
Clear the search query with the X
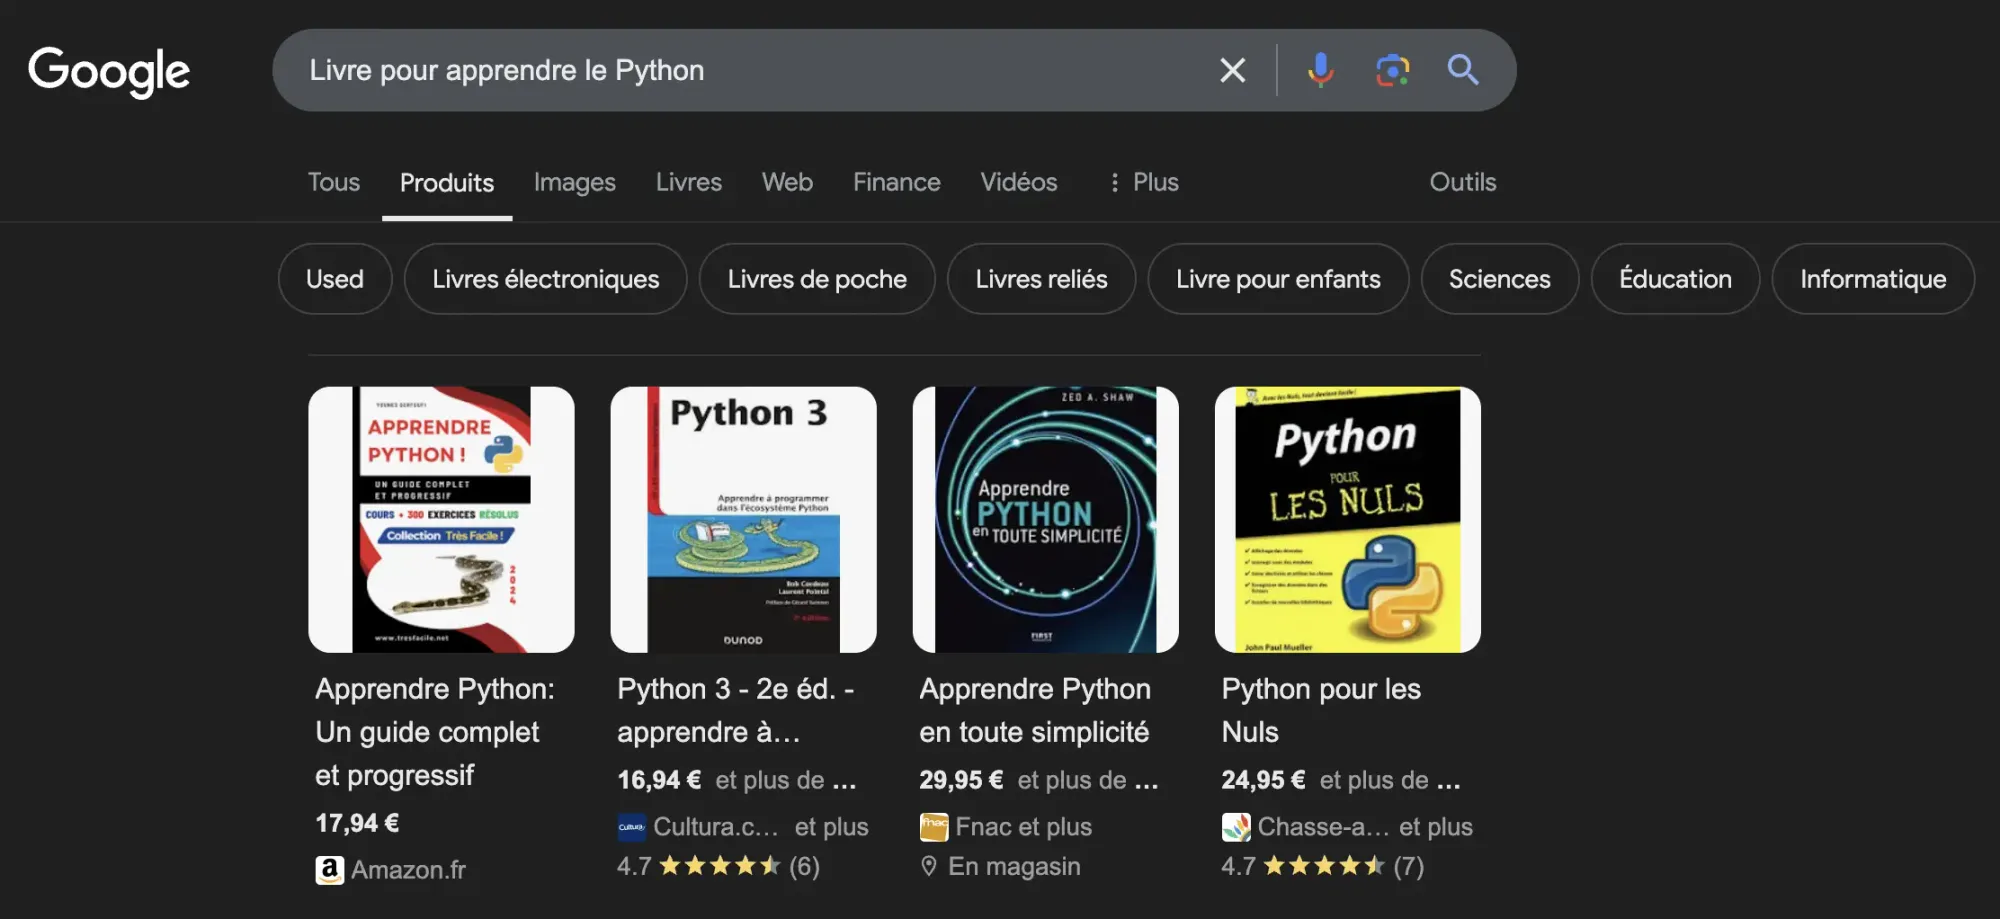(1232, 69)
